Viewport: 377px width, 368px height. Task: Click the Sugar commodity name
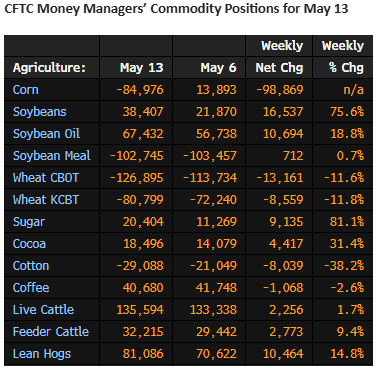[x=29, y=222]
